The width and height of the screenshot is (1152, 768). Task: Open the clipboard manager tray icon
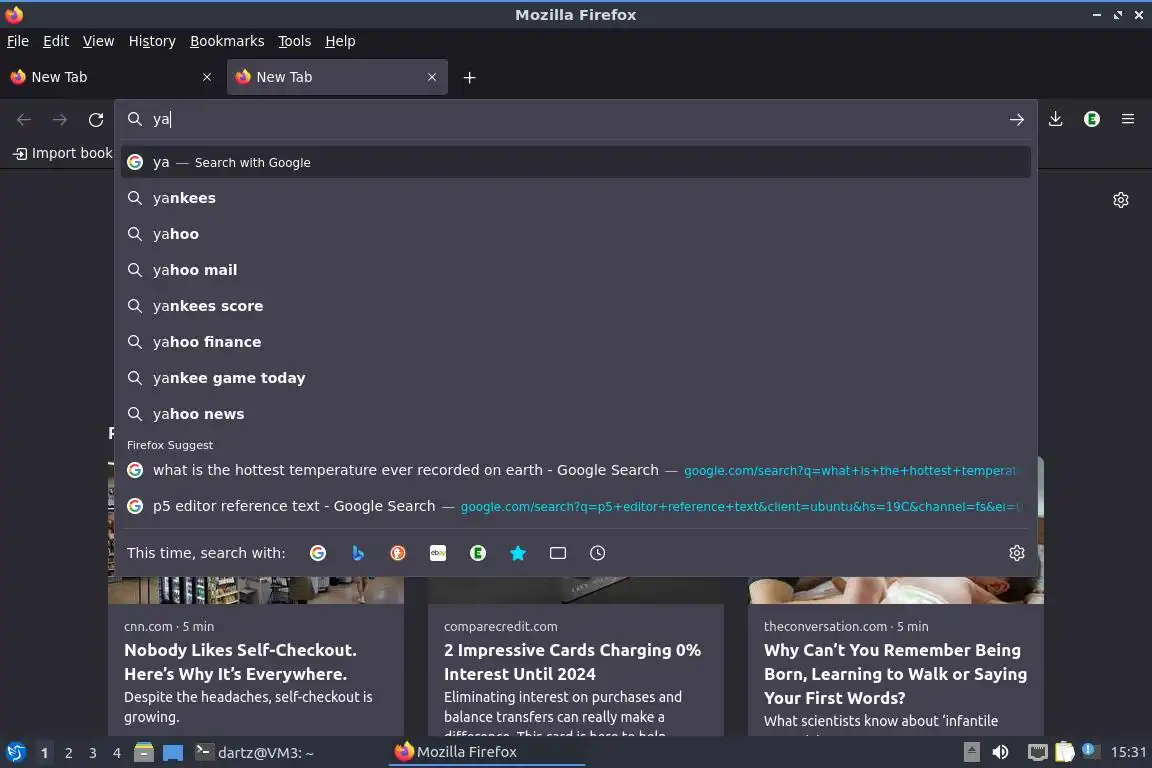(1065, 752)
